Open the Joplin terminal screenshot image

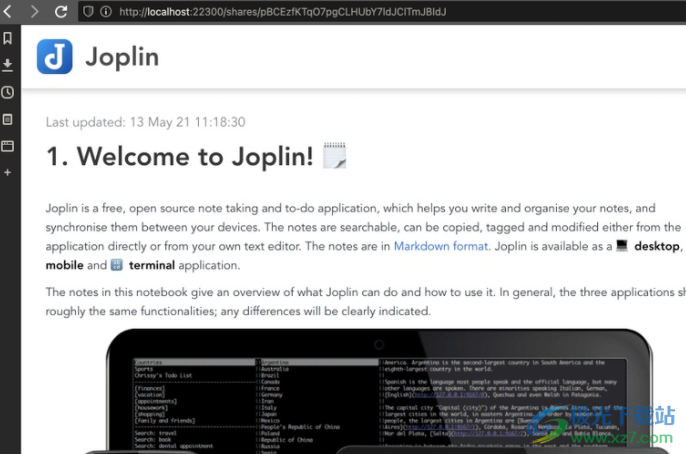(379, 391)
